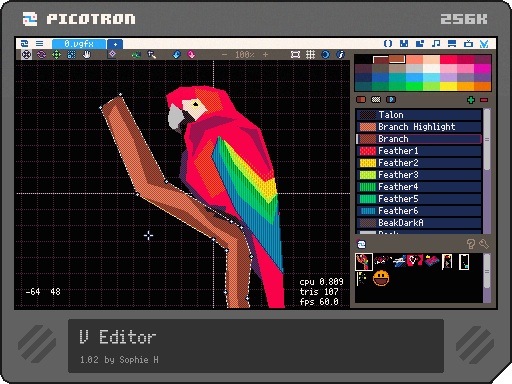Select the blue scale selection tool
This screenshot has height=384, width=512.
tap(71, 54)
